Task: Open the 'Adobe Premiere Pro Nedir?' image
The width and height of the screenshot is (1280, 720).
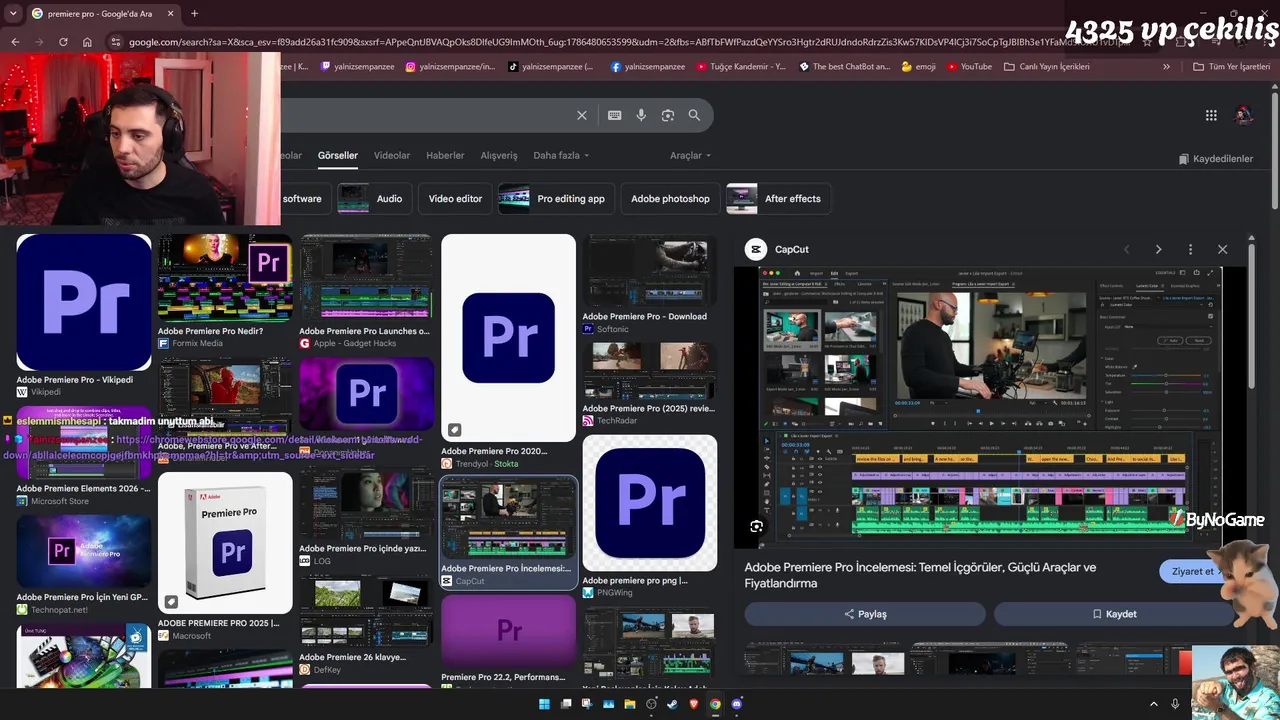Action: (x=225, y=279)
